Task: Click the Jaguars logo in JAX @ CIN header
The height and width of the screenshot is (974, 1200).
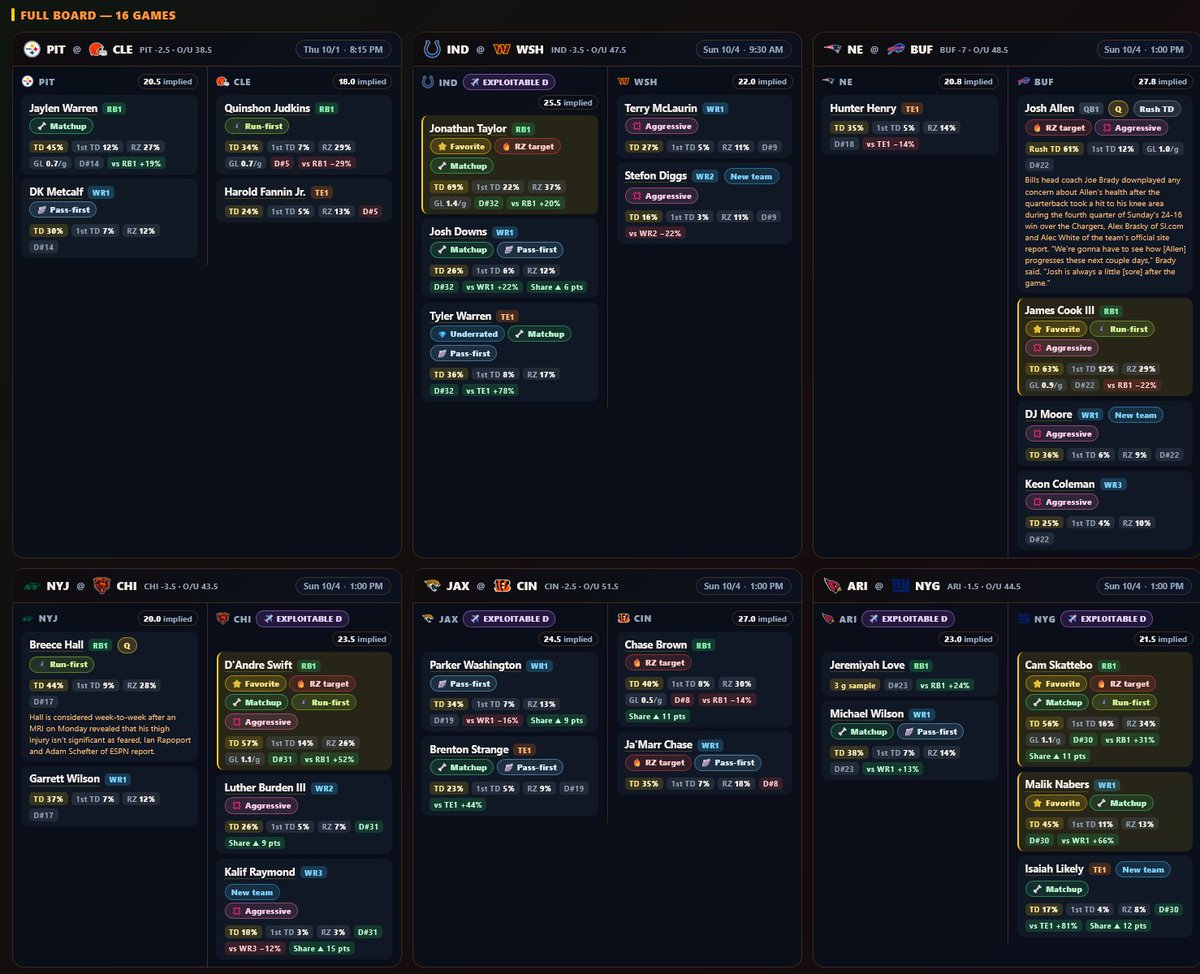Action: pyautogui.click(x=432, y=586)
